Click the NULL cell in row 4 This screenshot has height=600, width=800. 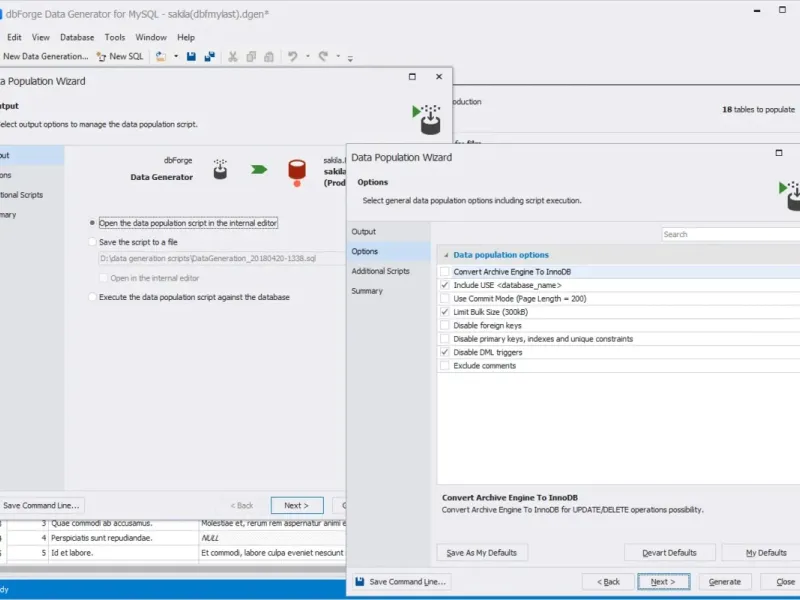pos(272,538)
